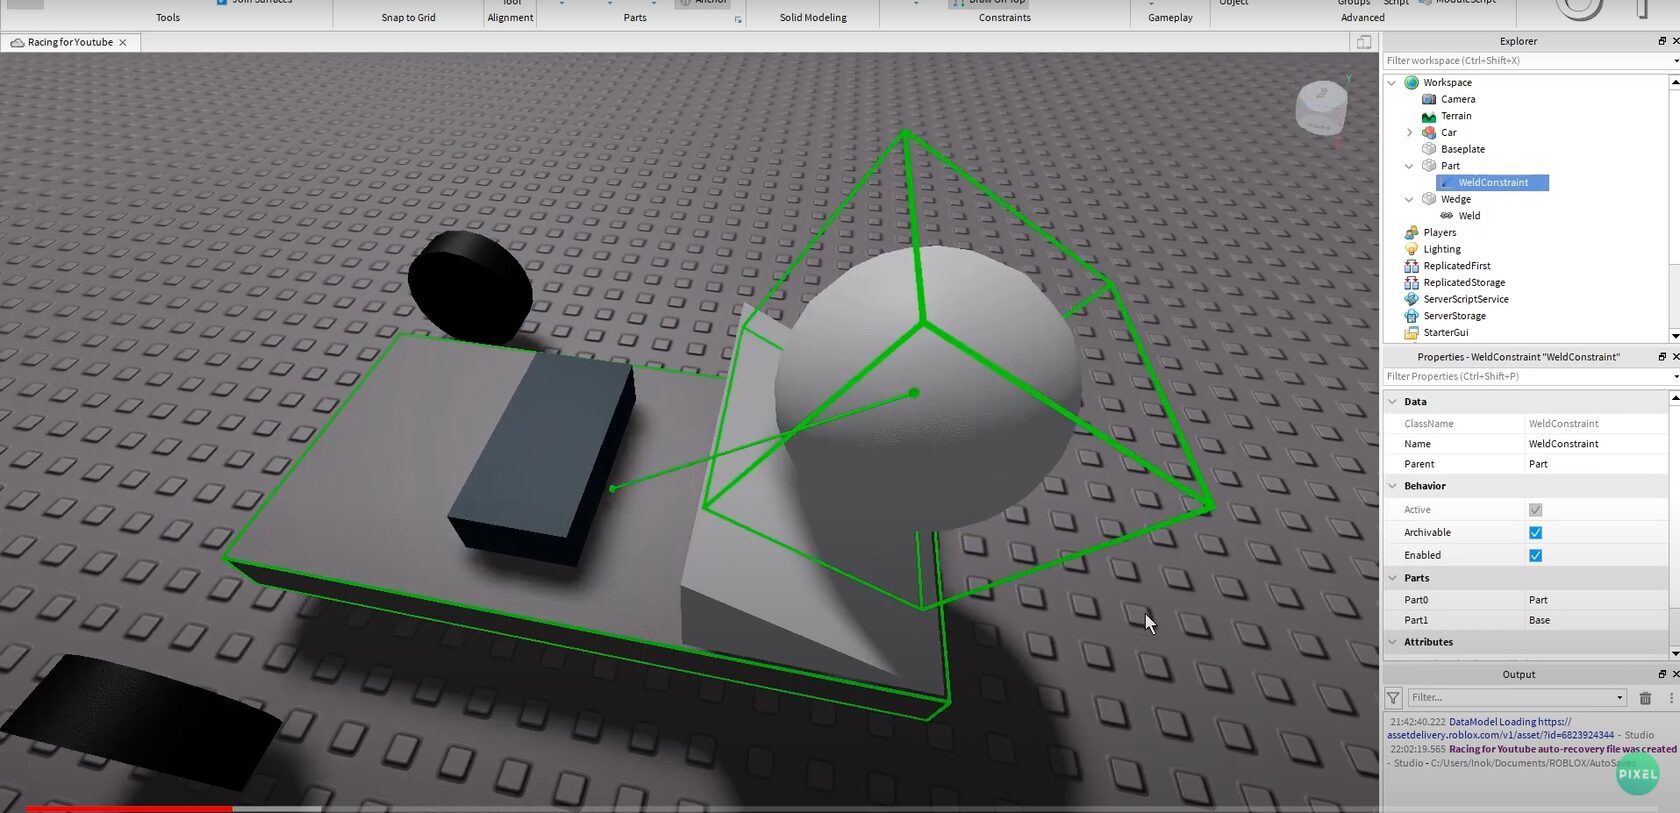
Task: Open the Output panel options menu
Action: (1671, 698)
